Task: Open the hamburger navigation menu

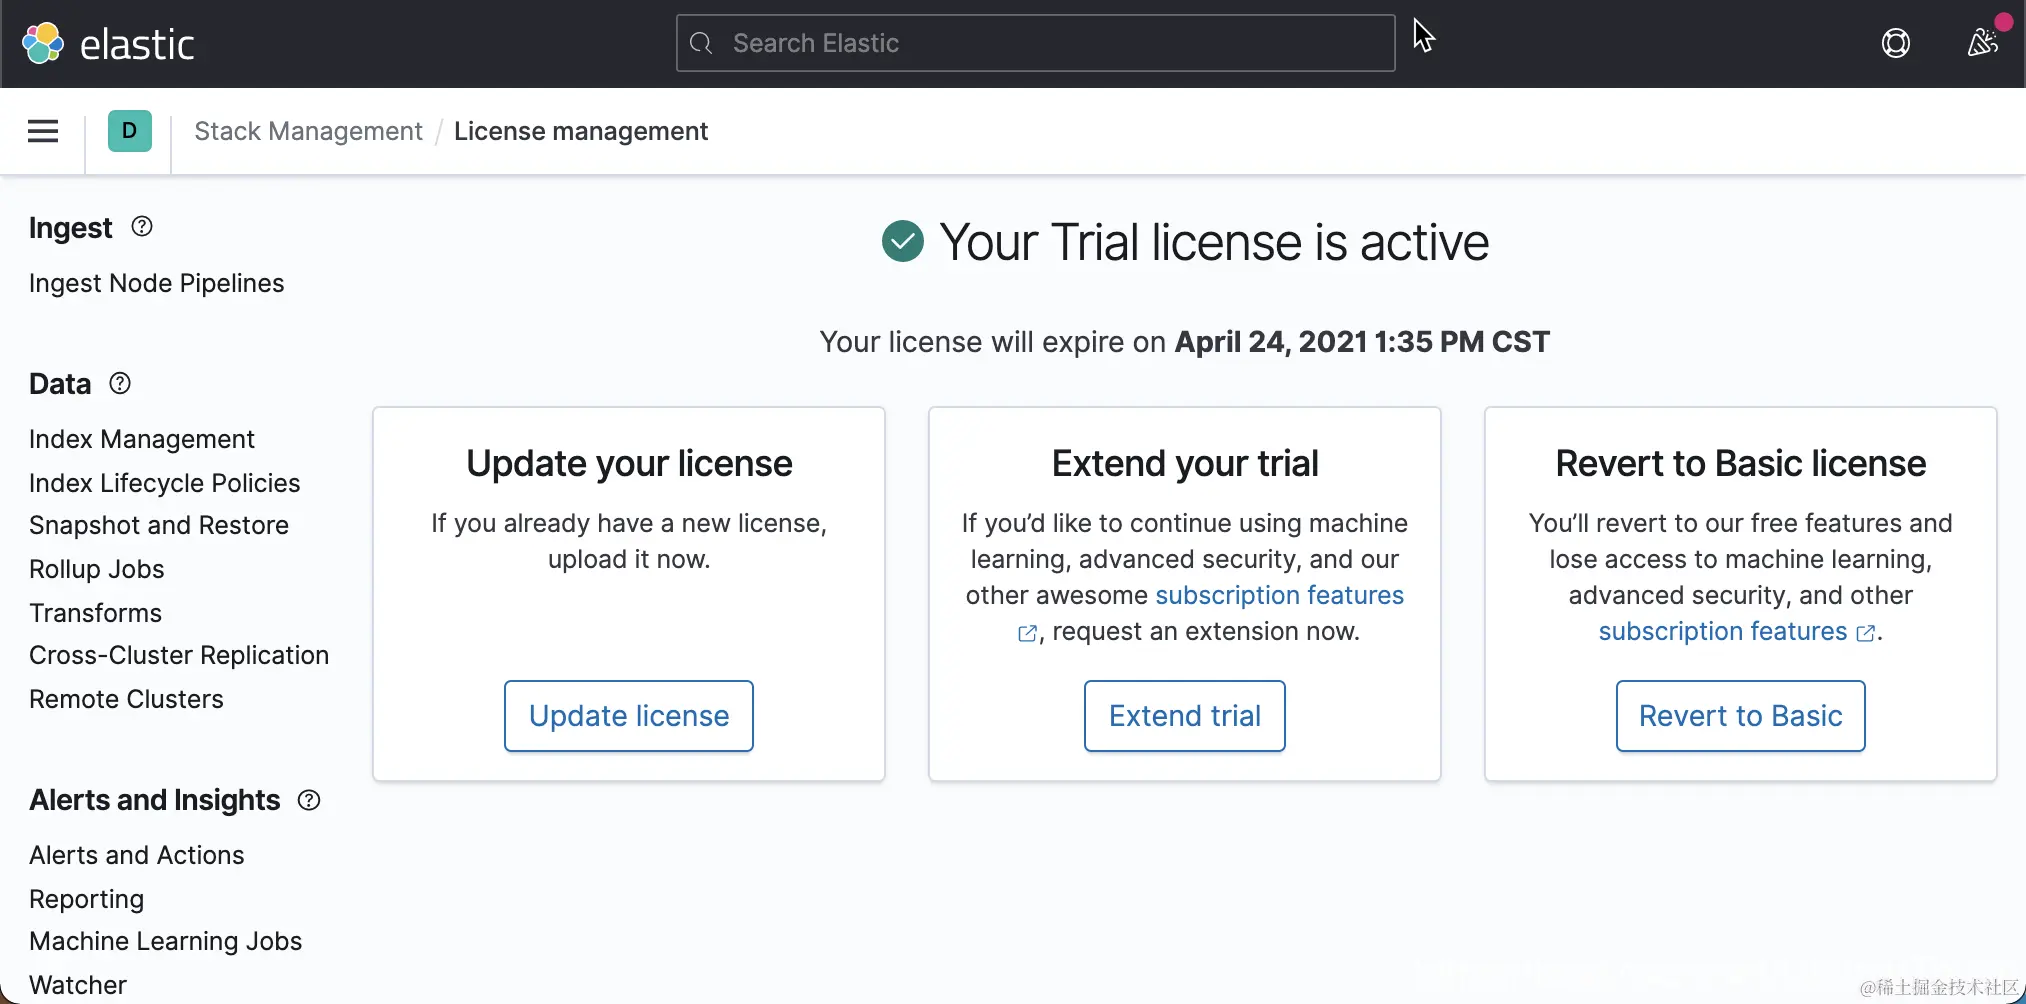Action: click(43, 131)
